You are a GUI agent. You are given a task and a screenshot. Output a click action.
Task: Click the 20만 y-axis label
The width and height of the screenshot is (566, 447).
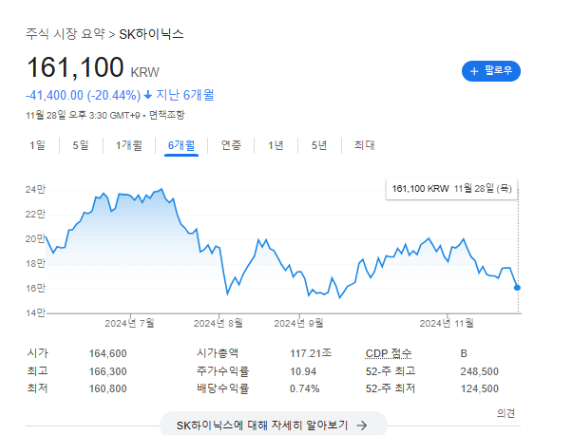tap(35, 239)
